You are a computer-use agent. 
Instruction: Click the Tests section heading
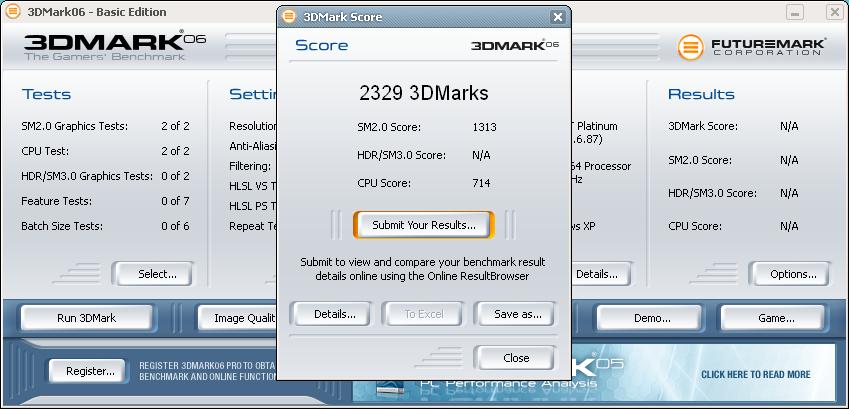pos(47,94)
